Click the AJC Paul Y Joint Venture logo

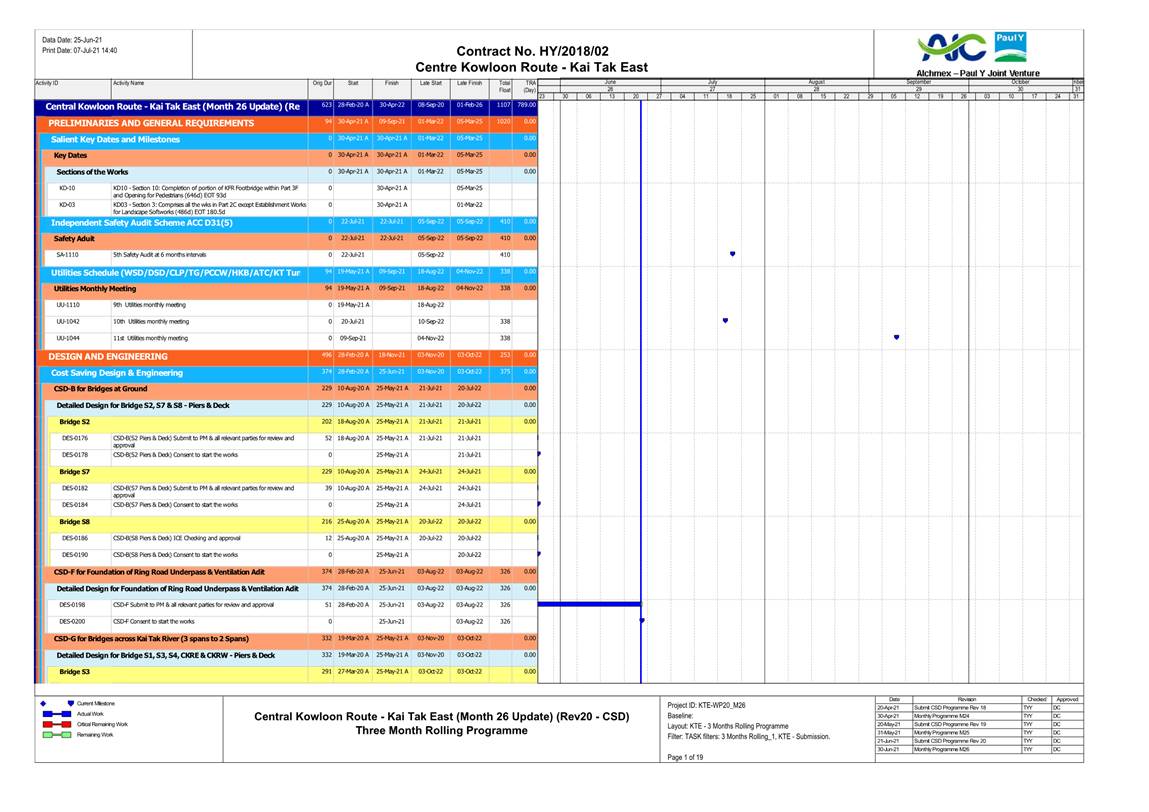click(976, 50)
